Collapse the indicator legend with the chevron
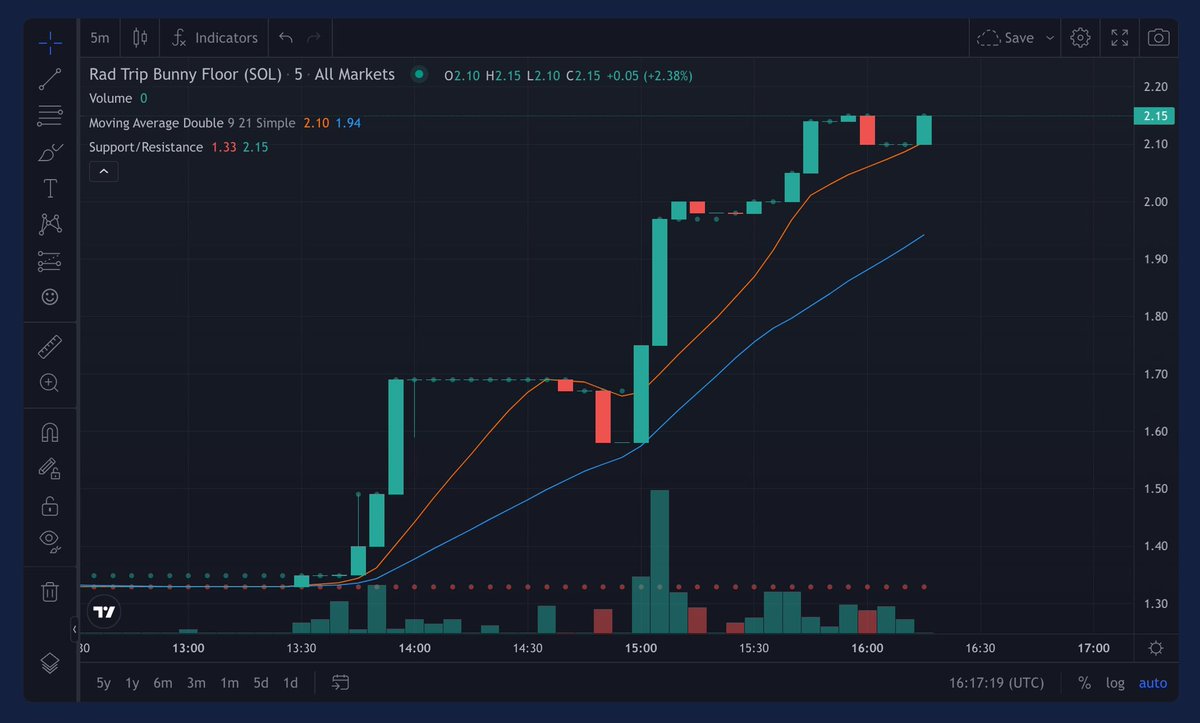The width and height of the screenshot is (1200, 723). pyautogui.click(x=103, y=171)
